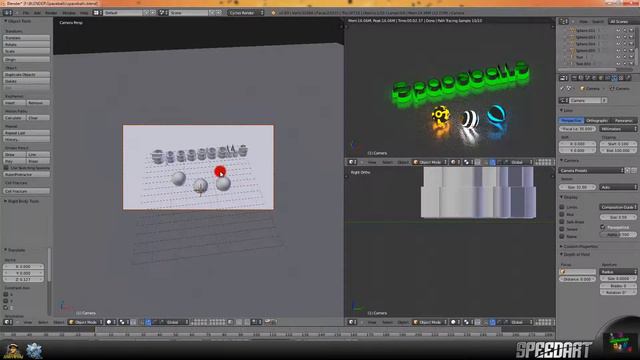Open the scene browser icon beside the Scene field
Screen dimensions: 640x360
[163, 13]
